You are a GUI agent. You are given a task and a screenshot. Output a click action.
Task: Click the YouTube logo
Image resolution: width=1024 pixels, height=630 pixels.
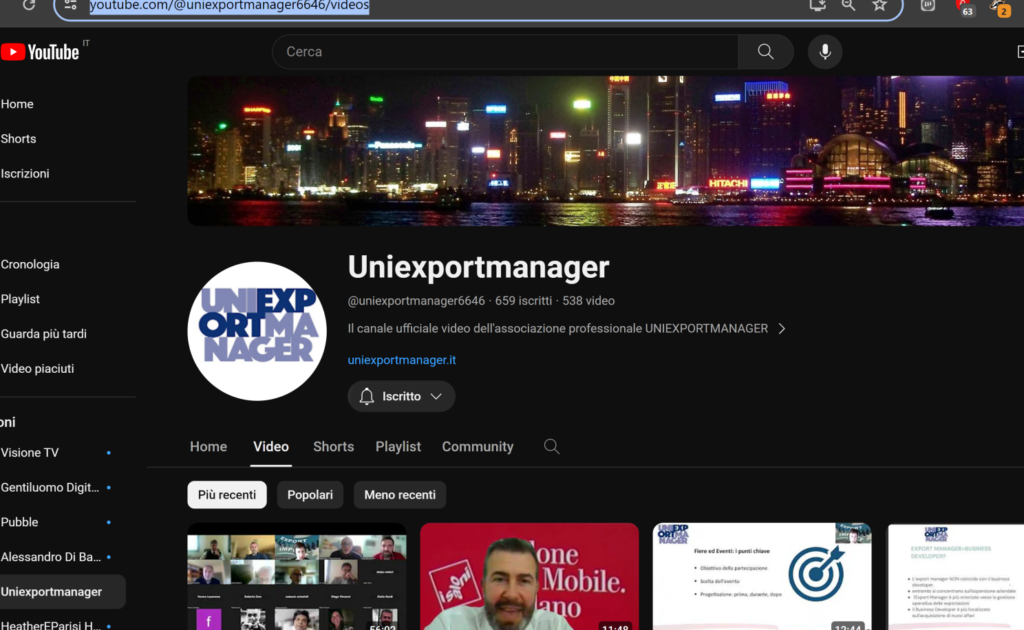click(40, 52)
